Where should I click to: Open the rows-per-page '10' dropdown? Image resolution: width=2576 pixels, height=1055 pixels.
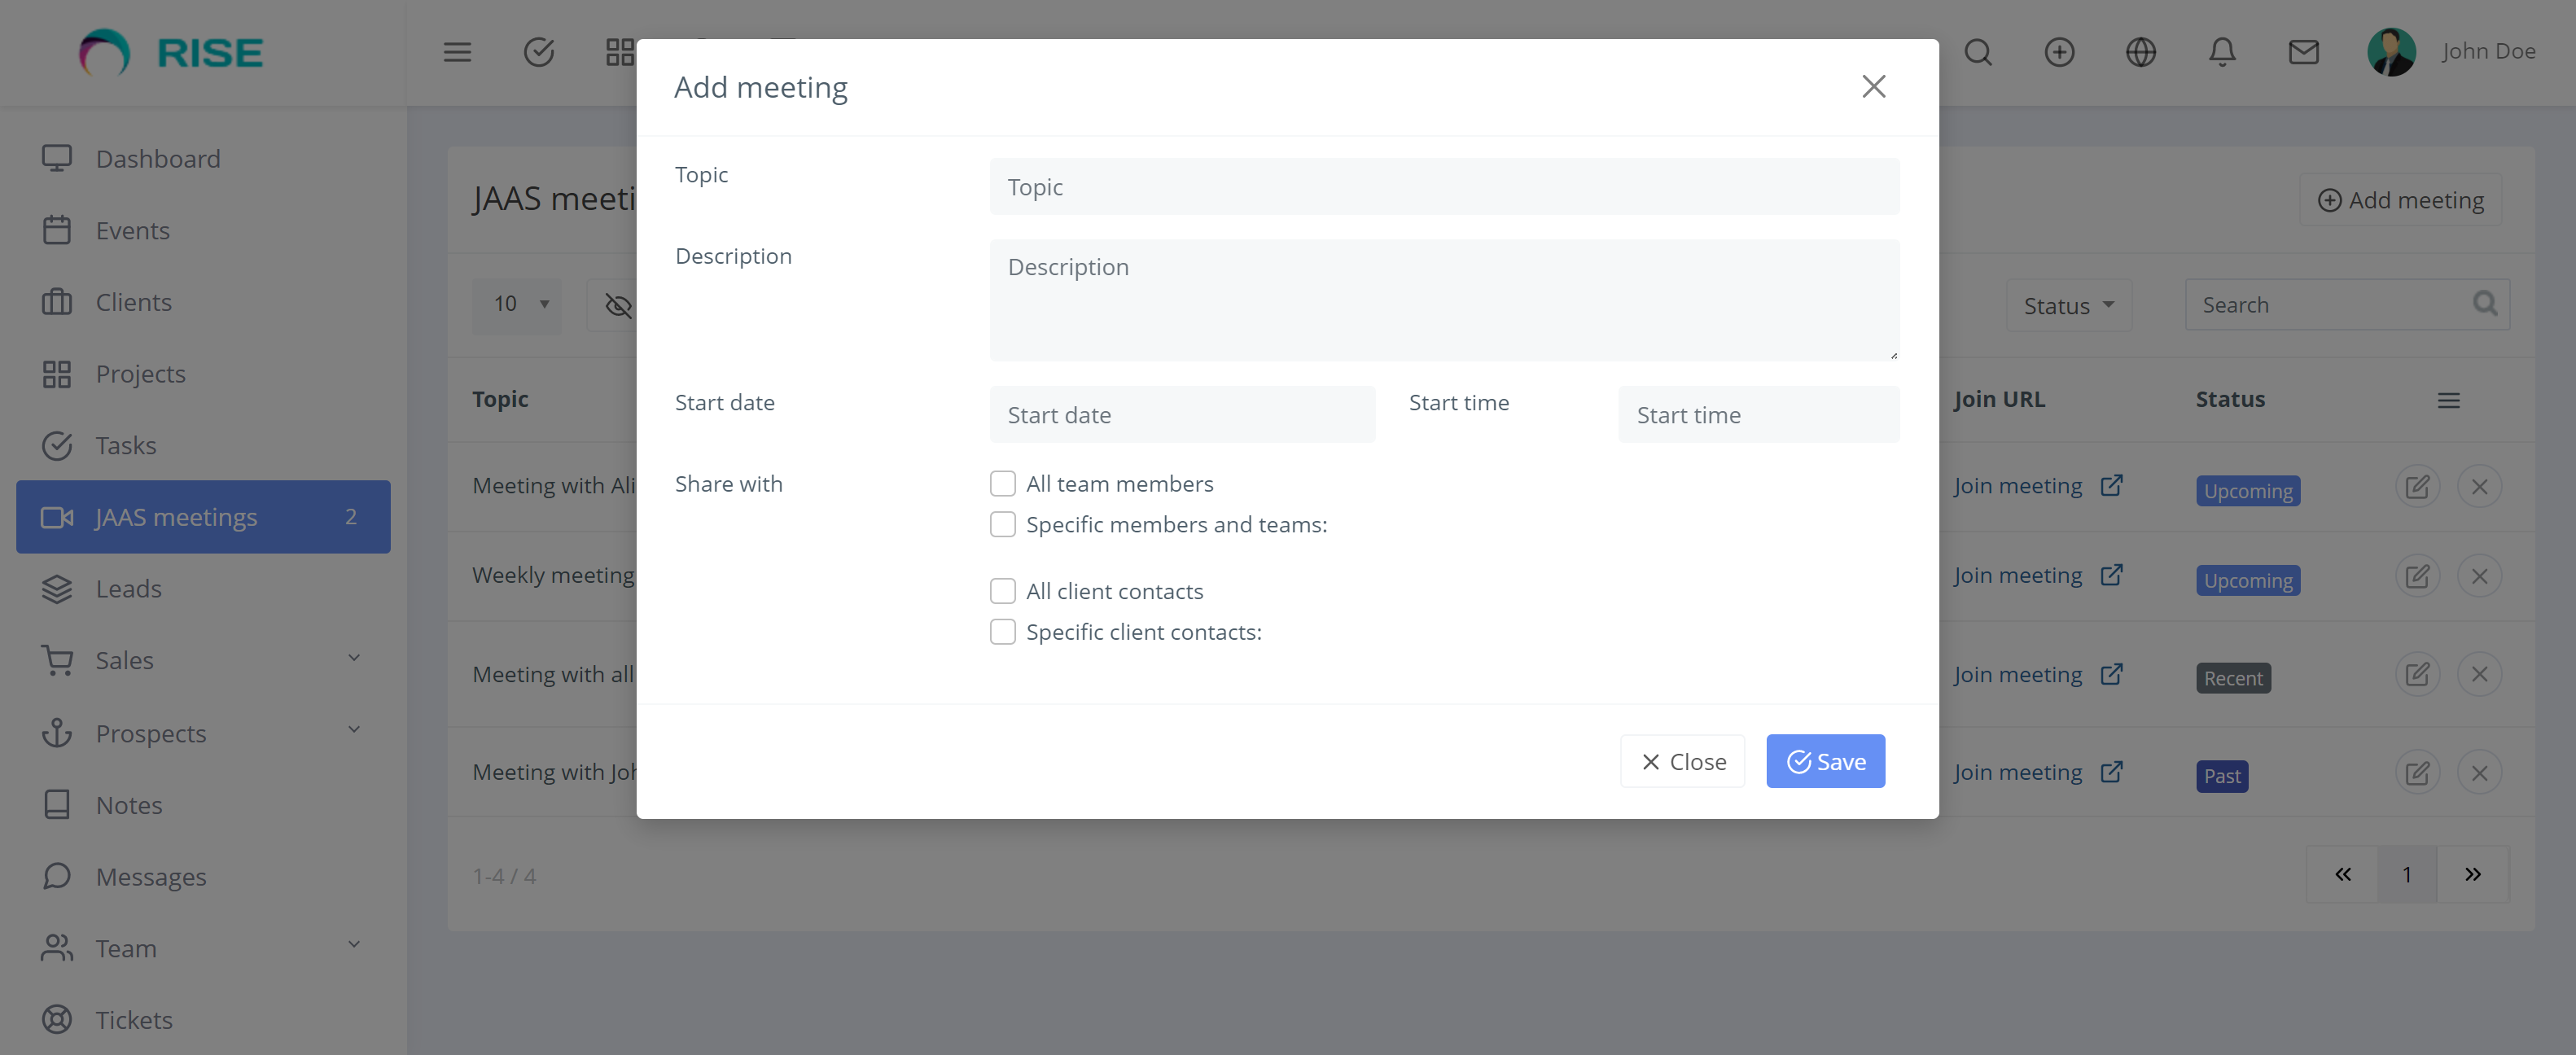[516, 304]
